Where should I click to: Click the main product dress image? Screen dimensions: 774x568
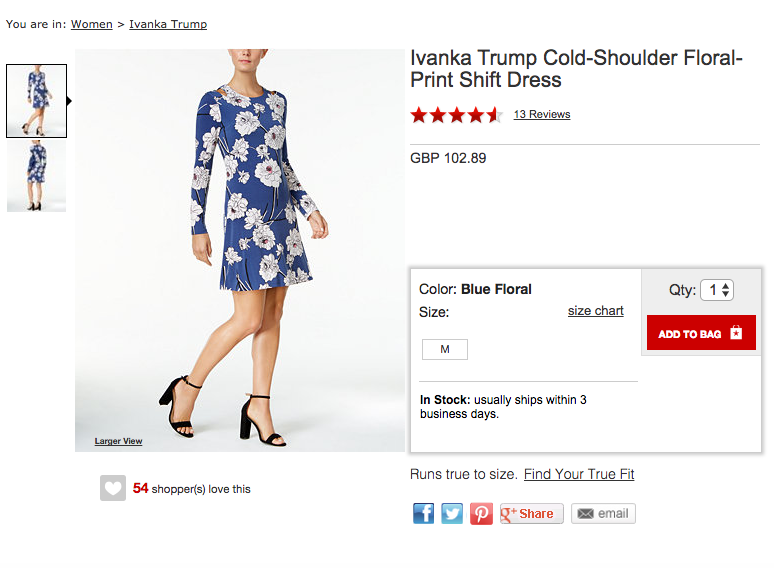click(240, 250)
